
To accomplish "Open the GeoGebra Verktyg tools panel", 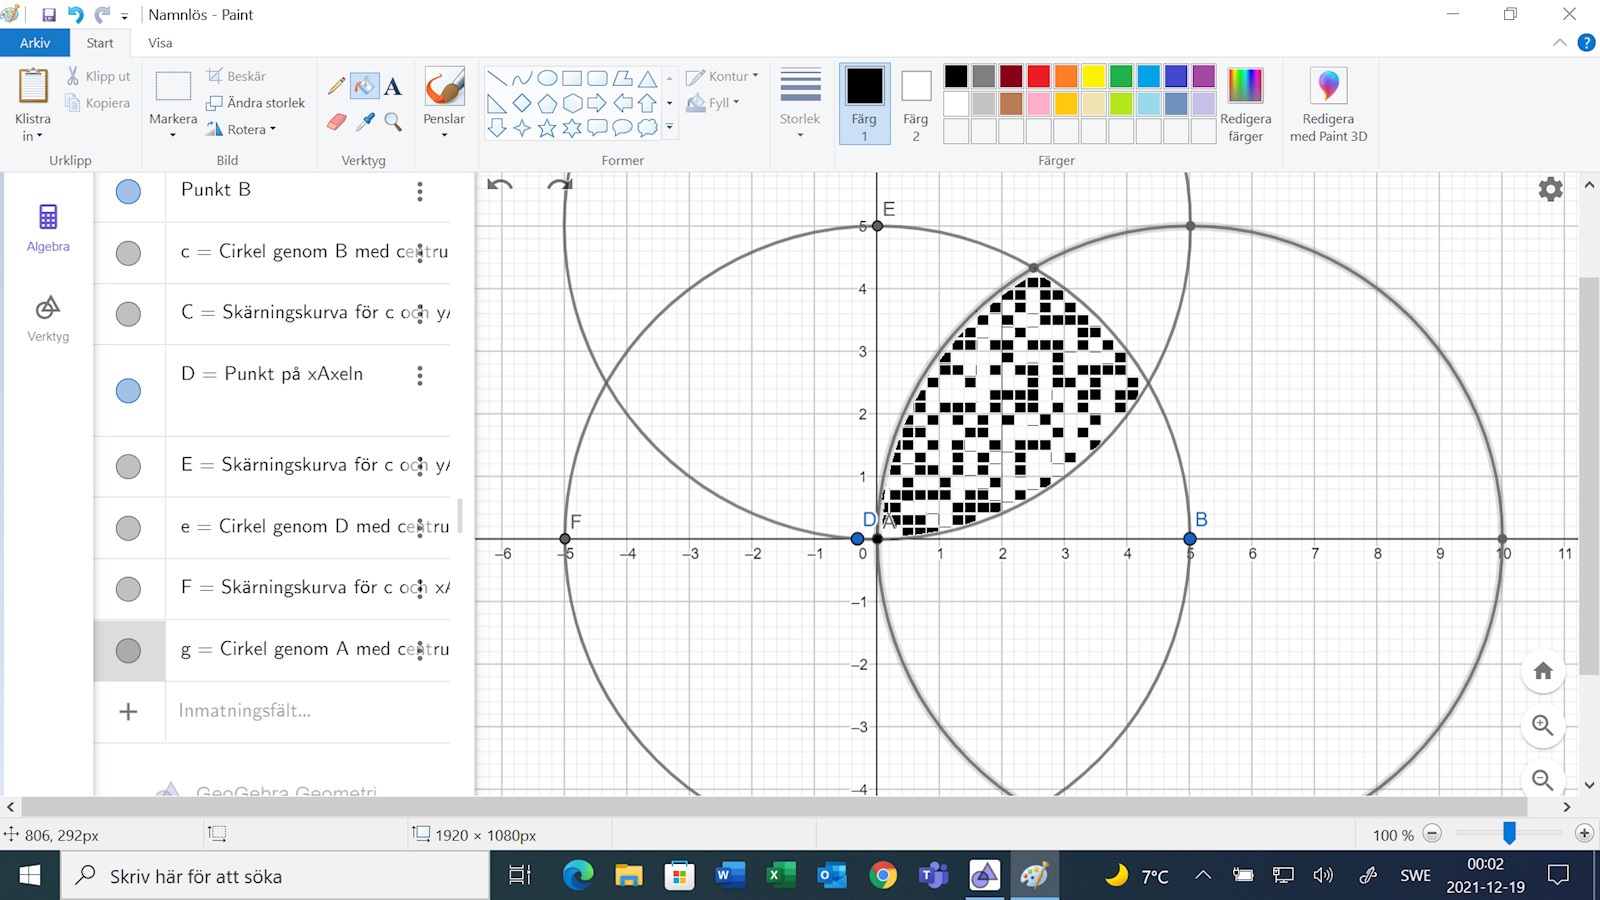I will [x=48, y=318].
